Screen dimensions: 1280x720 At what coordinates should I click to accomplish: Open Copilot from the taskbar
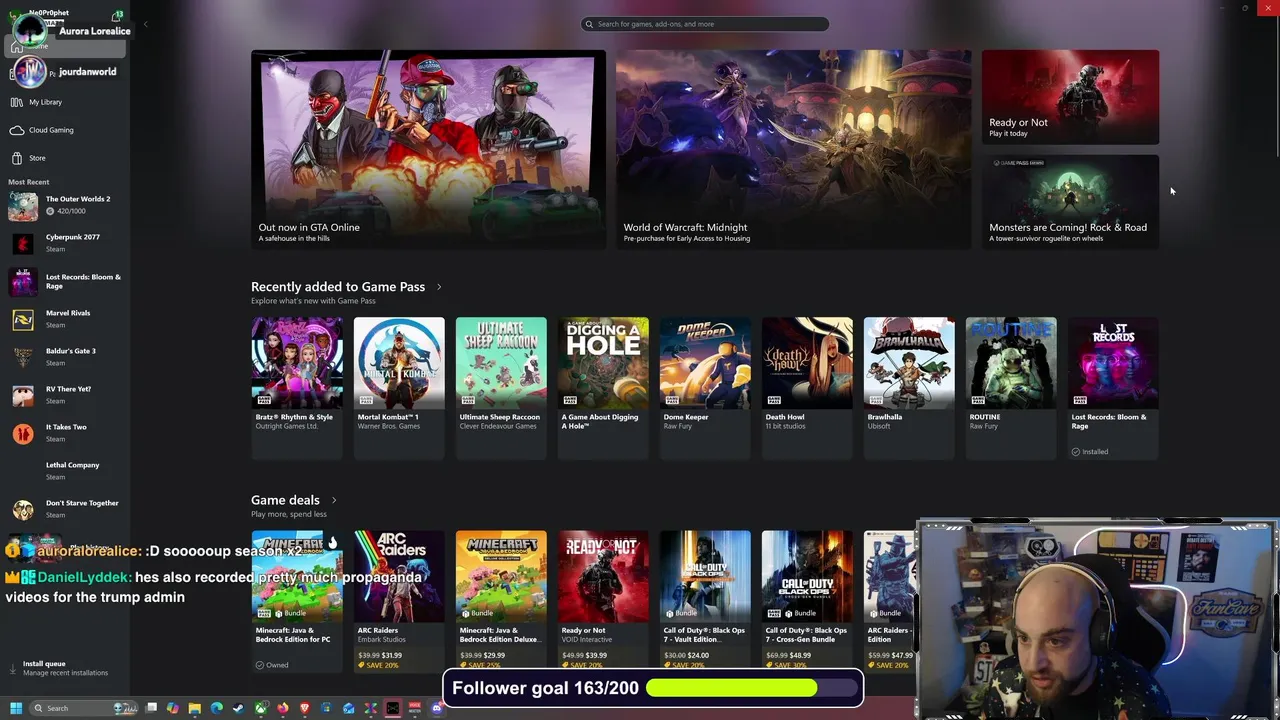[173, 708]
